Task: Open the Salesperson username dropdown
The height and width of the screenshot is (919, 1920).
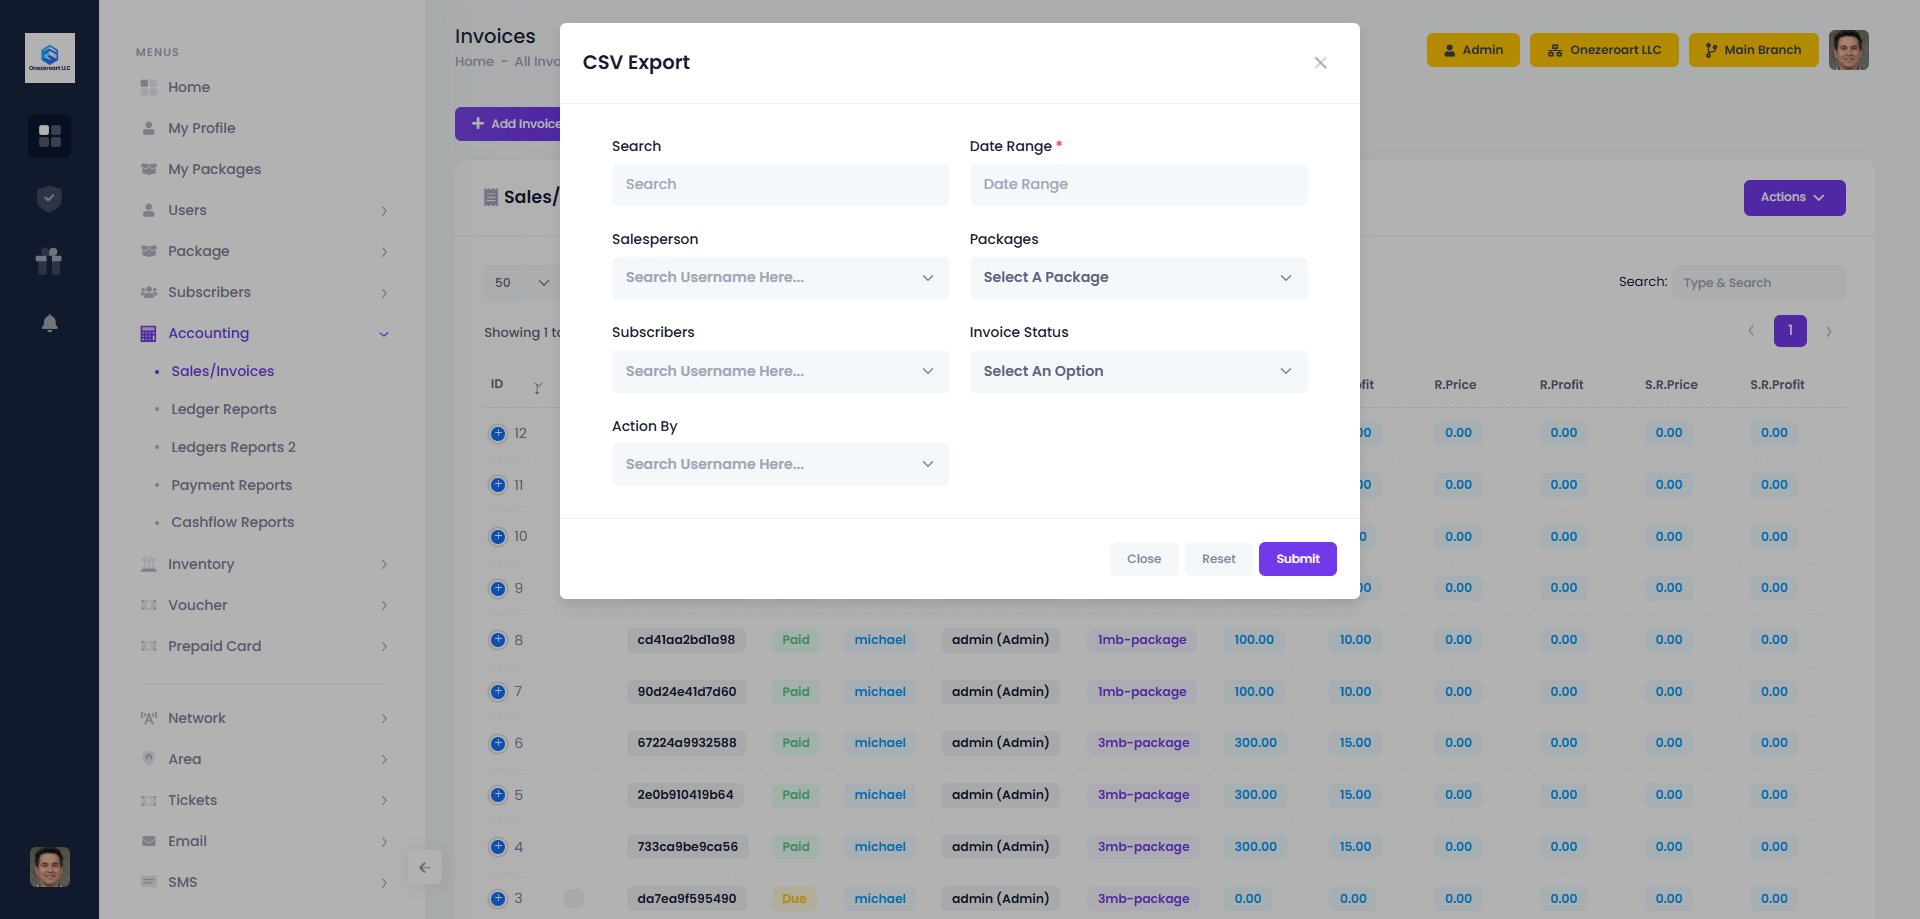Action: pos(780,278)
